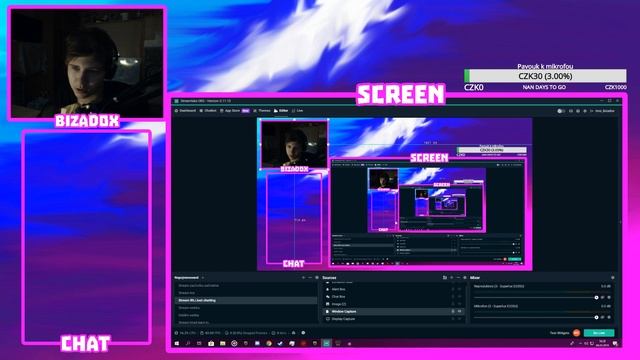The height and width of the screenshot is (360, 640).
Task: Add a source folder in Sources panel
Action: coord(444,278)
